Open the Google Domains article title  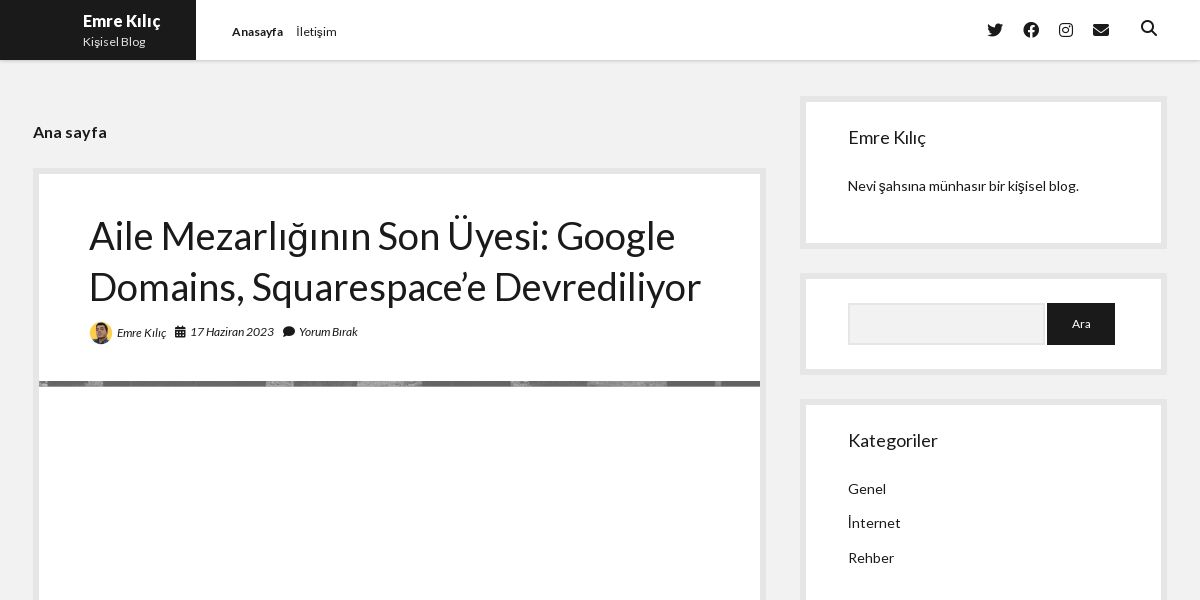[395, 261]
